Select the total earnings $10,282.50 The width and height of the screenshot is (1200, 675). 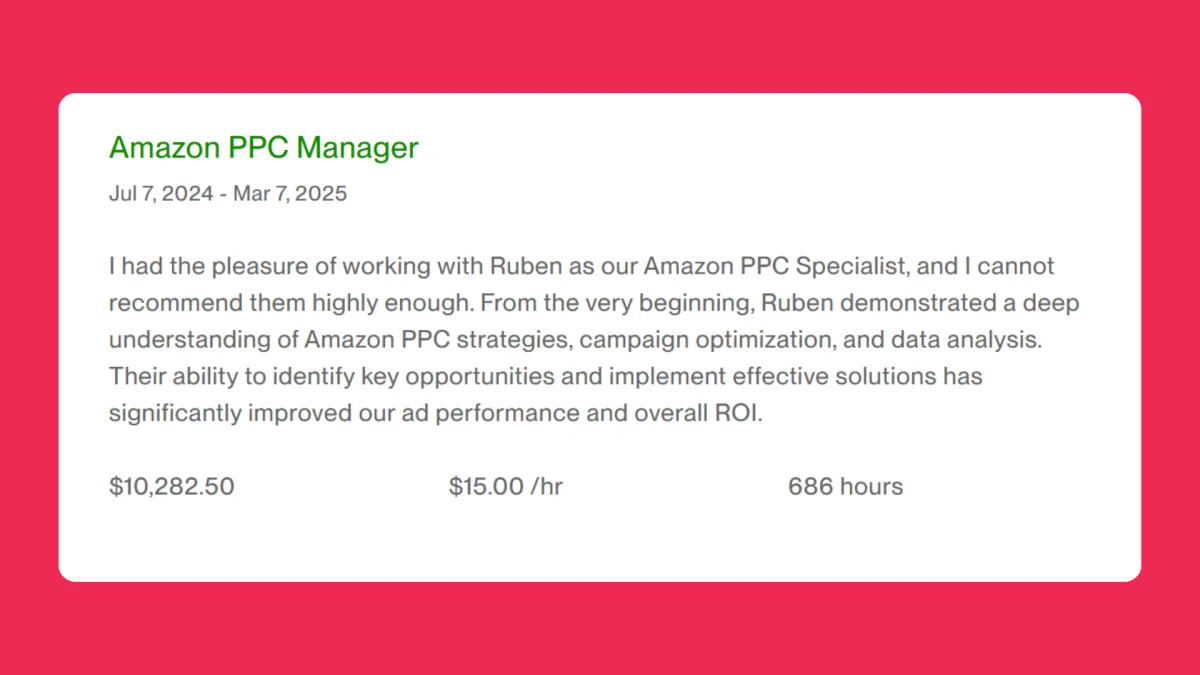[172, 487]
